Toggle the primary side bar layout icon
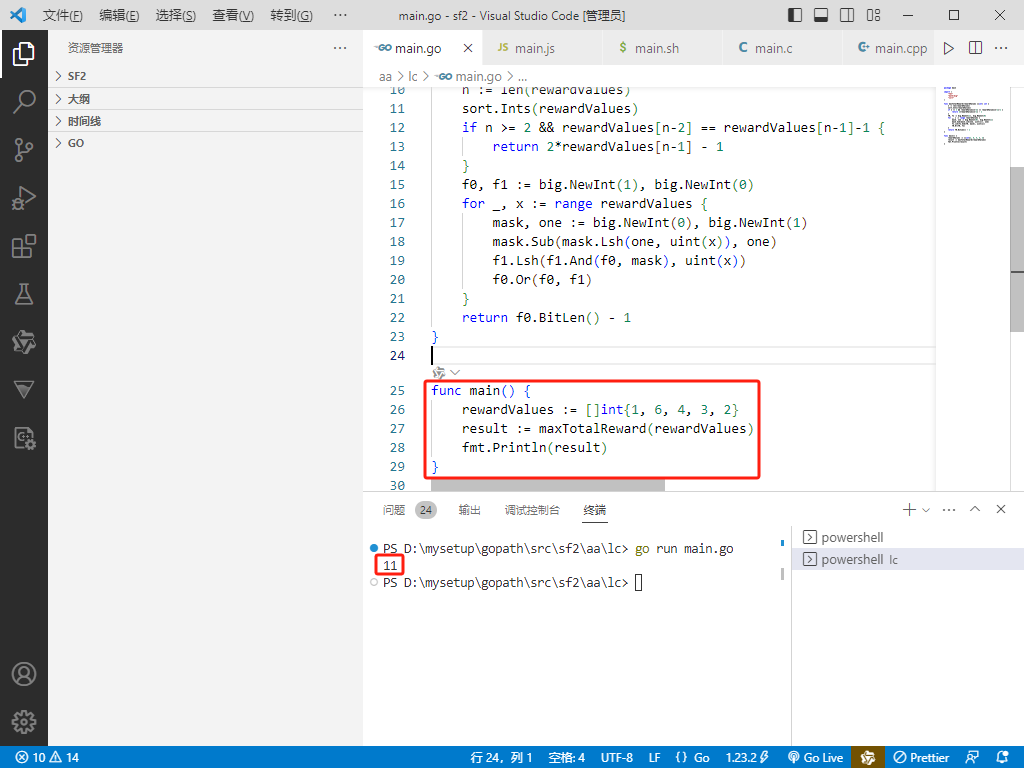 point(795,15)
